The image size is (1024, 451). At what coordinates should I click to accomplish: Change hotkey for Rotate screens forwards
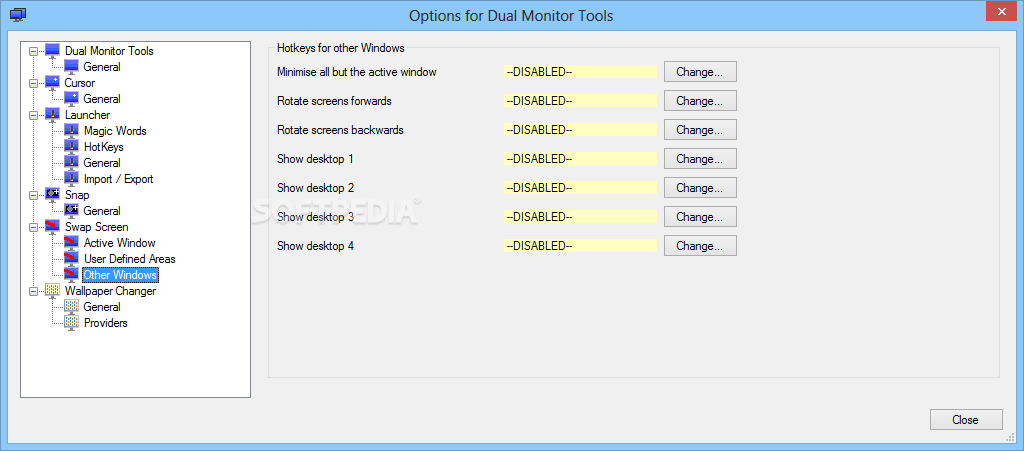[x=700, y=101]
